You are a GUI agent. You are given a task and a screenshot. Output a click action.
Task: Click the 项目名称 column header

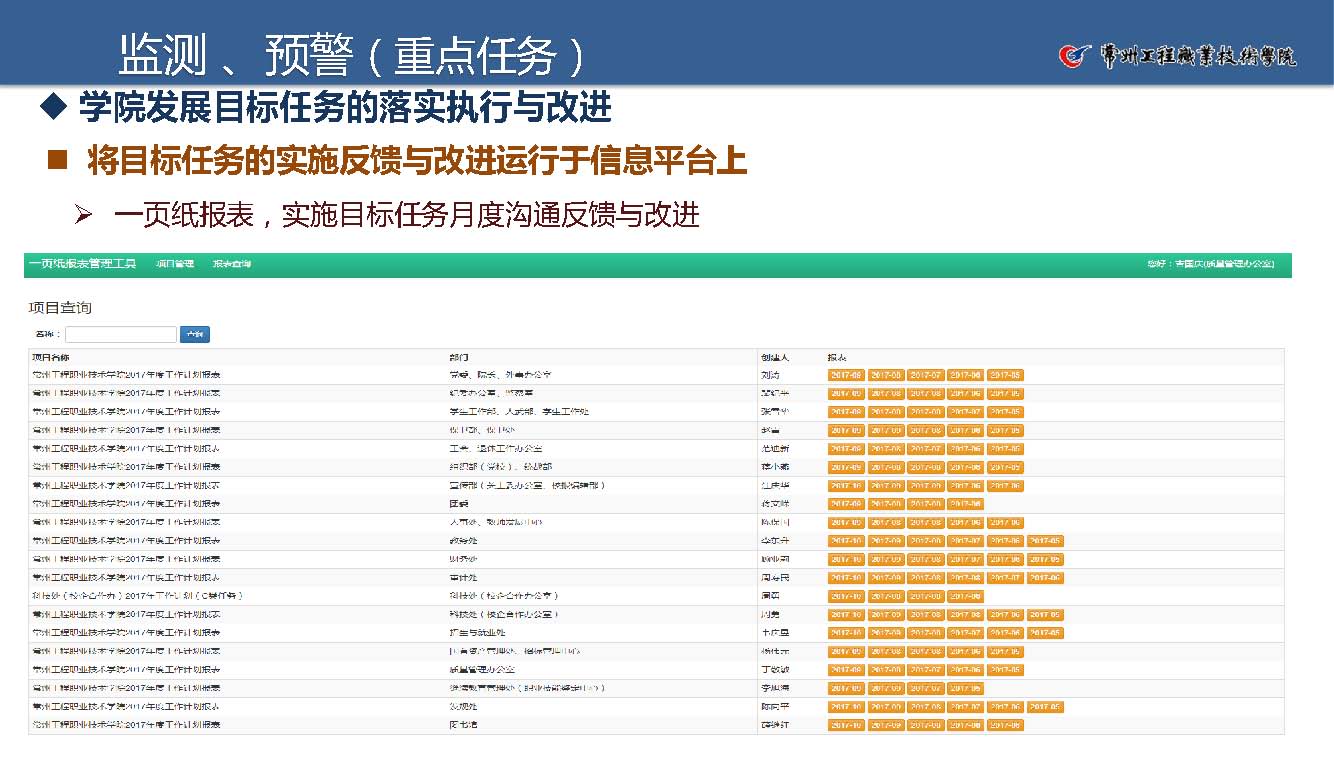pyautogui.click(x=51, y=357)
